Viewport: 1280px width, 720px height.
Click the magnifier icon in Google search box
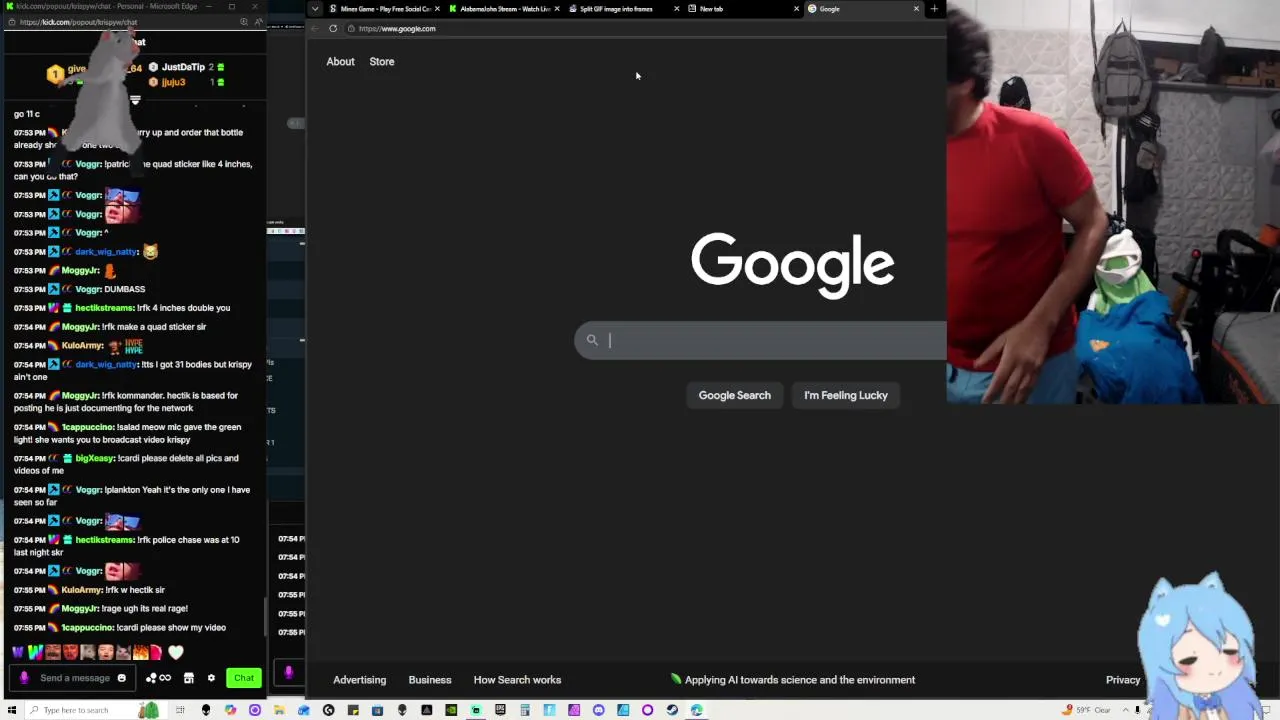(592, 340)
